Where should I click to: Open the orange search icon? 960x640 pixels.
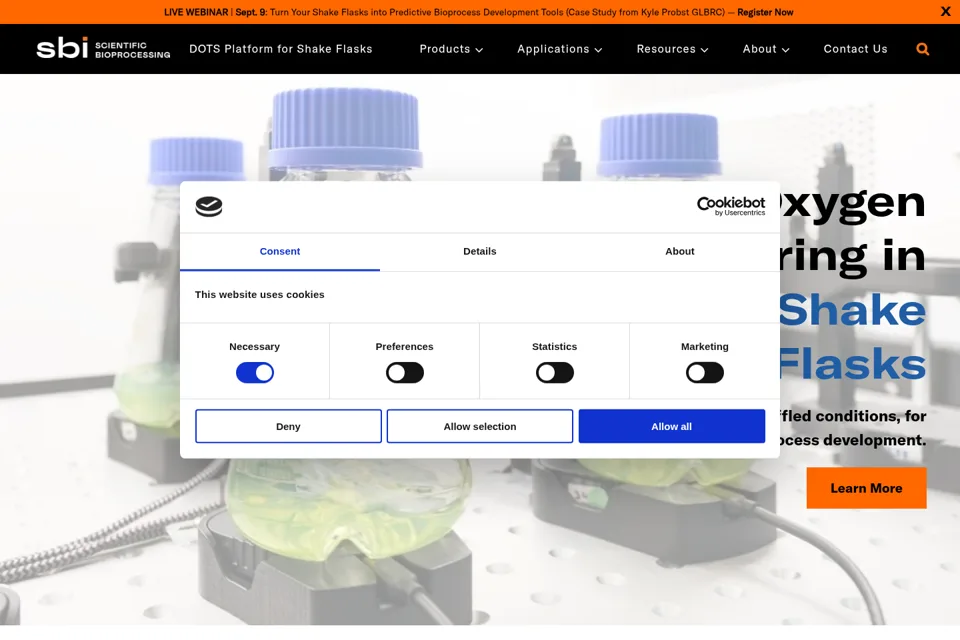(922, 49)
